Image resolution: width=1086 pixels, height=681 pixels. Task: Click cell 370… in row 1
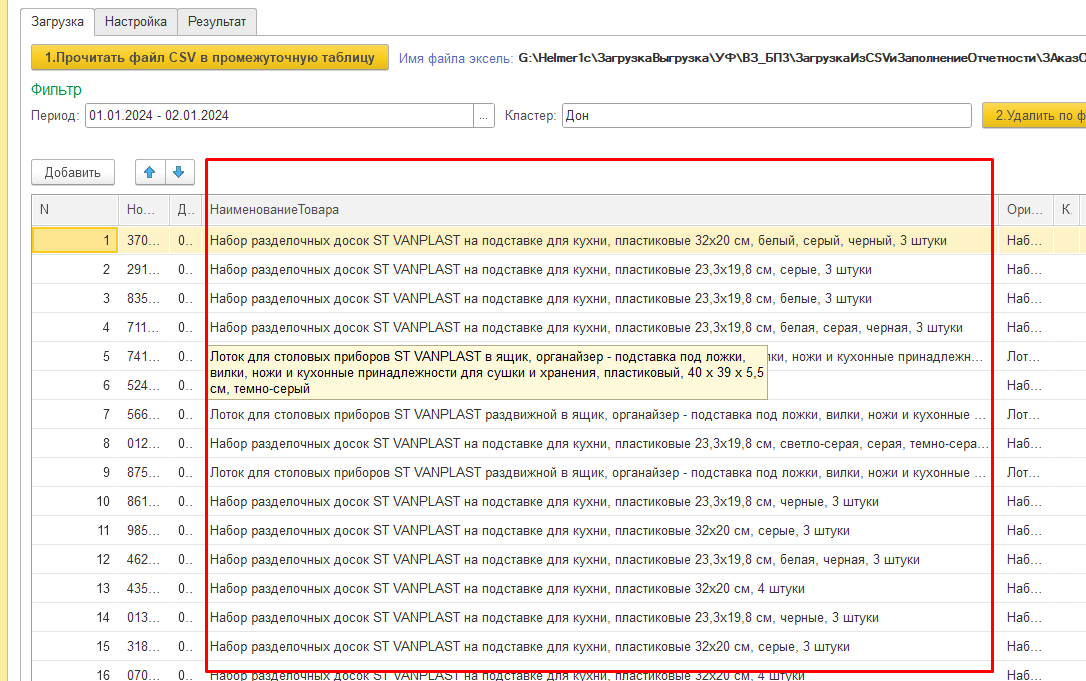[x=144, y=240]
